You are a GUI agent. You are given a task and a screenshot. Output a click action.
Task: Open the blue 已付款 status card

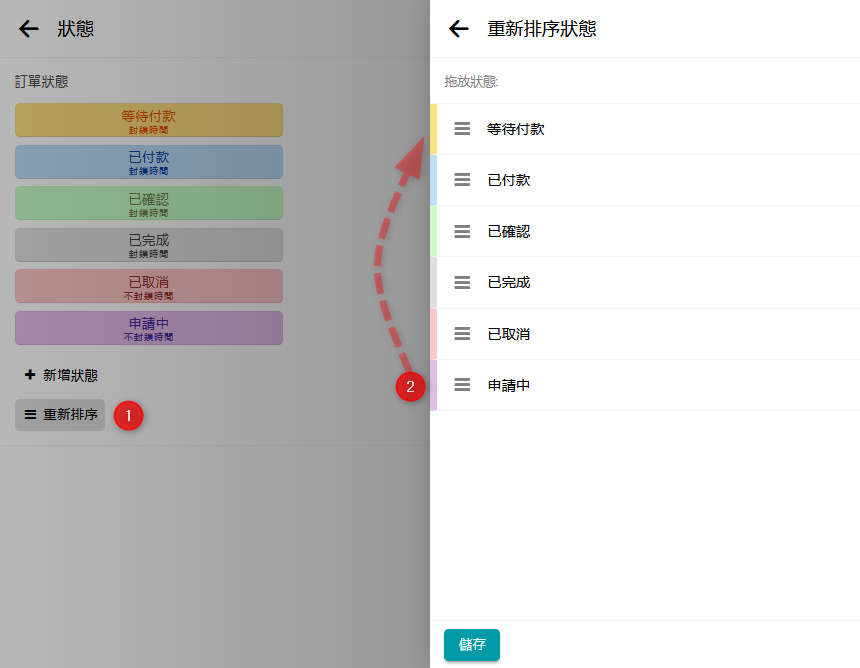tap(149, 162)
